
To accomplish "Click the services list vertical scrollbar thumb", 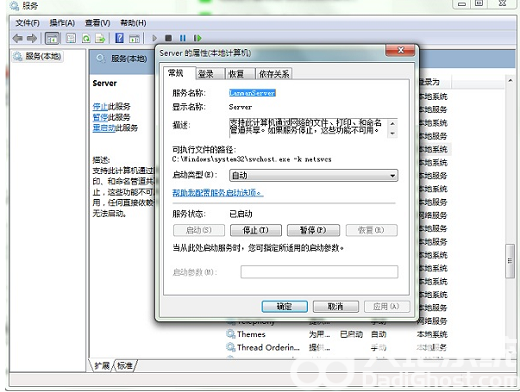I will click(510, 261).
